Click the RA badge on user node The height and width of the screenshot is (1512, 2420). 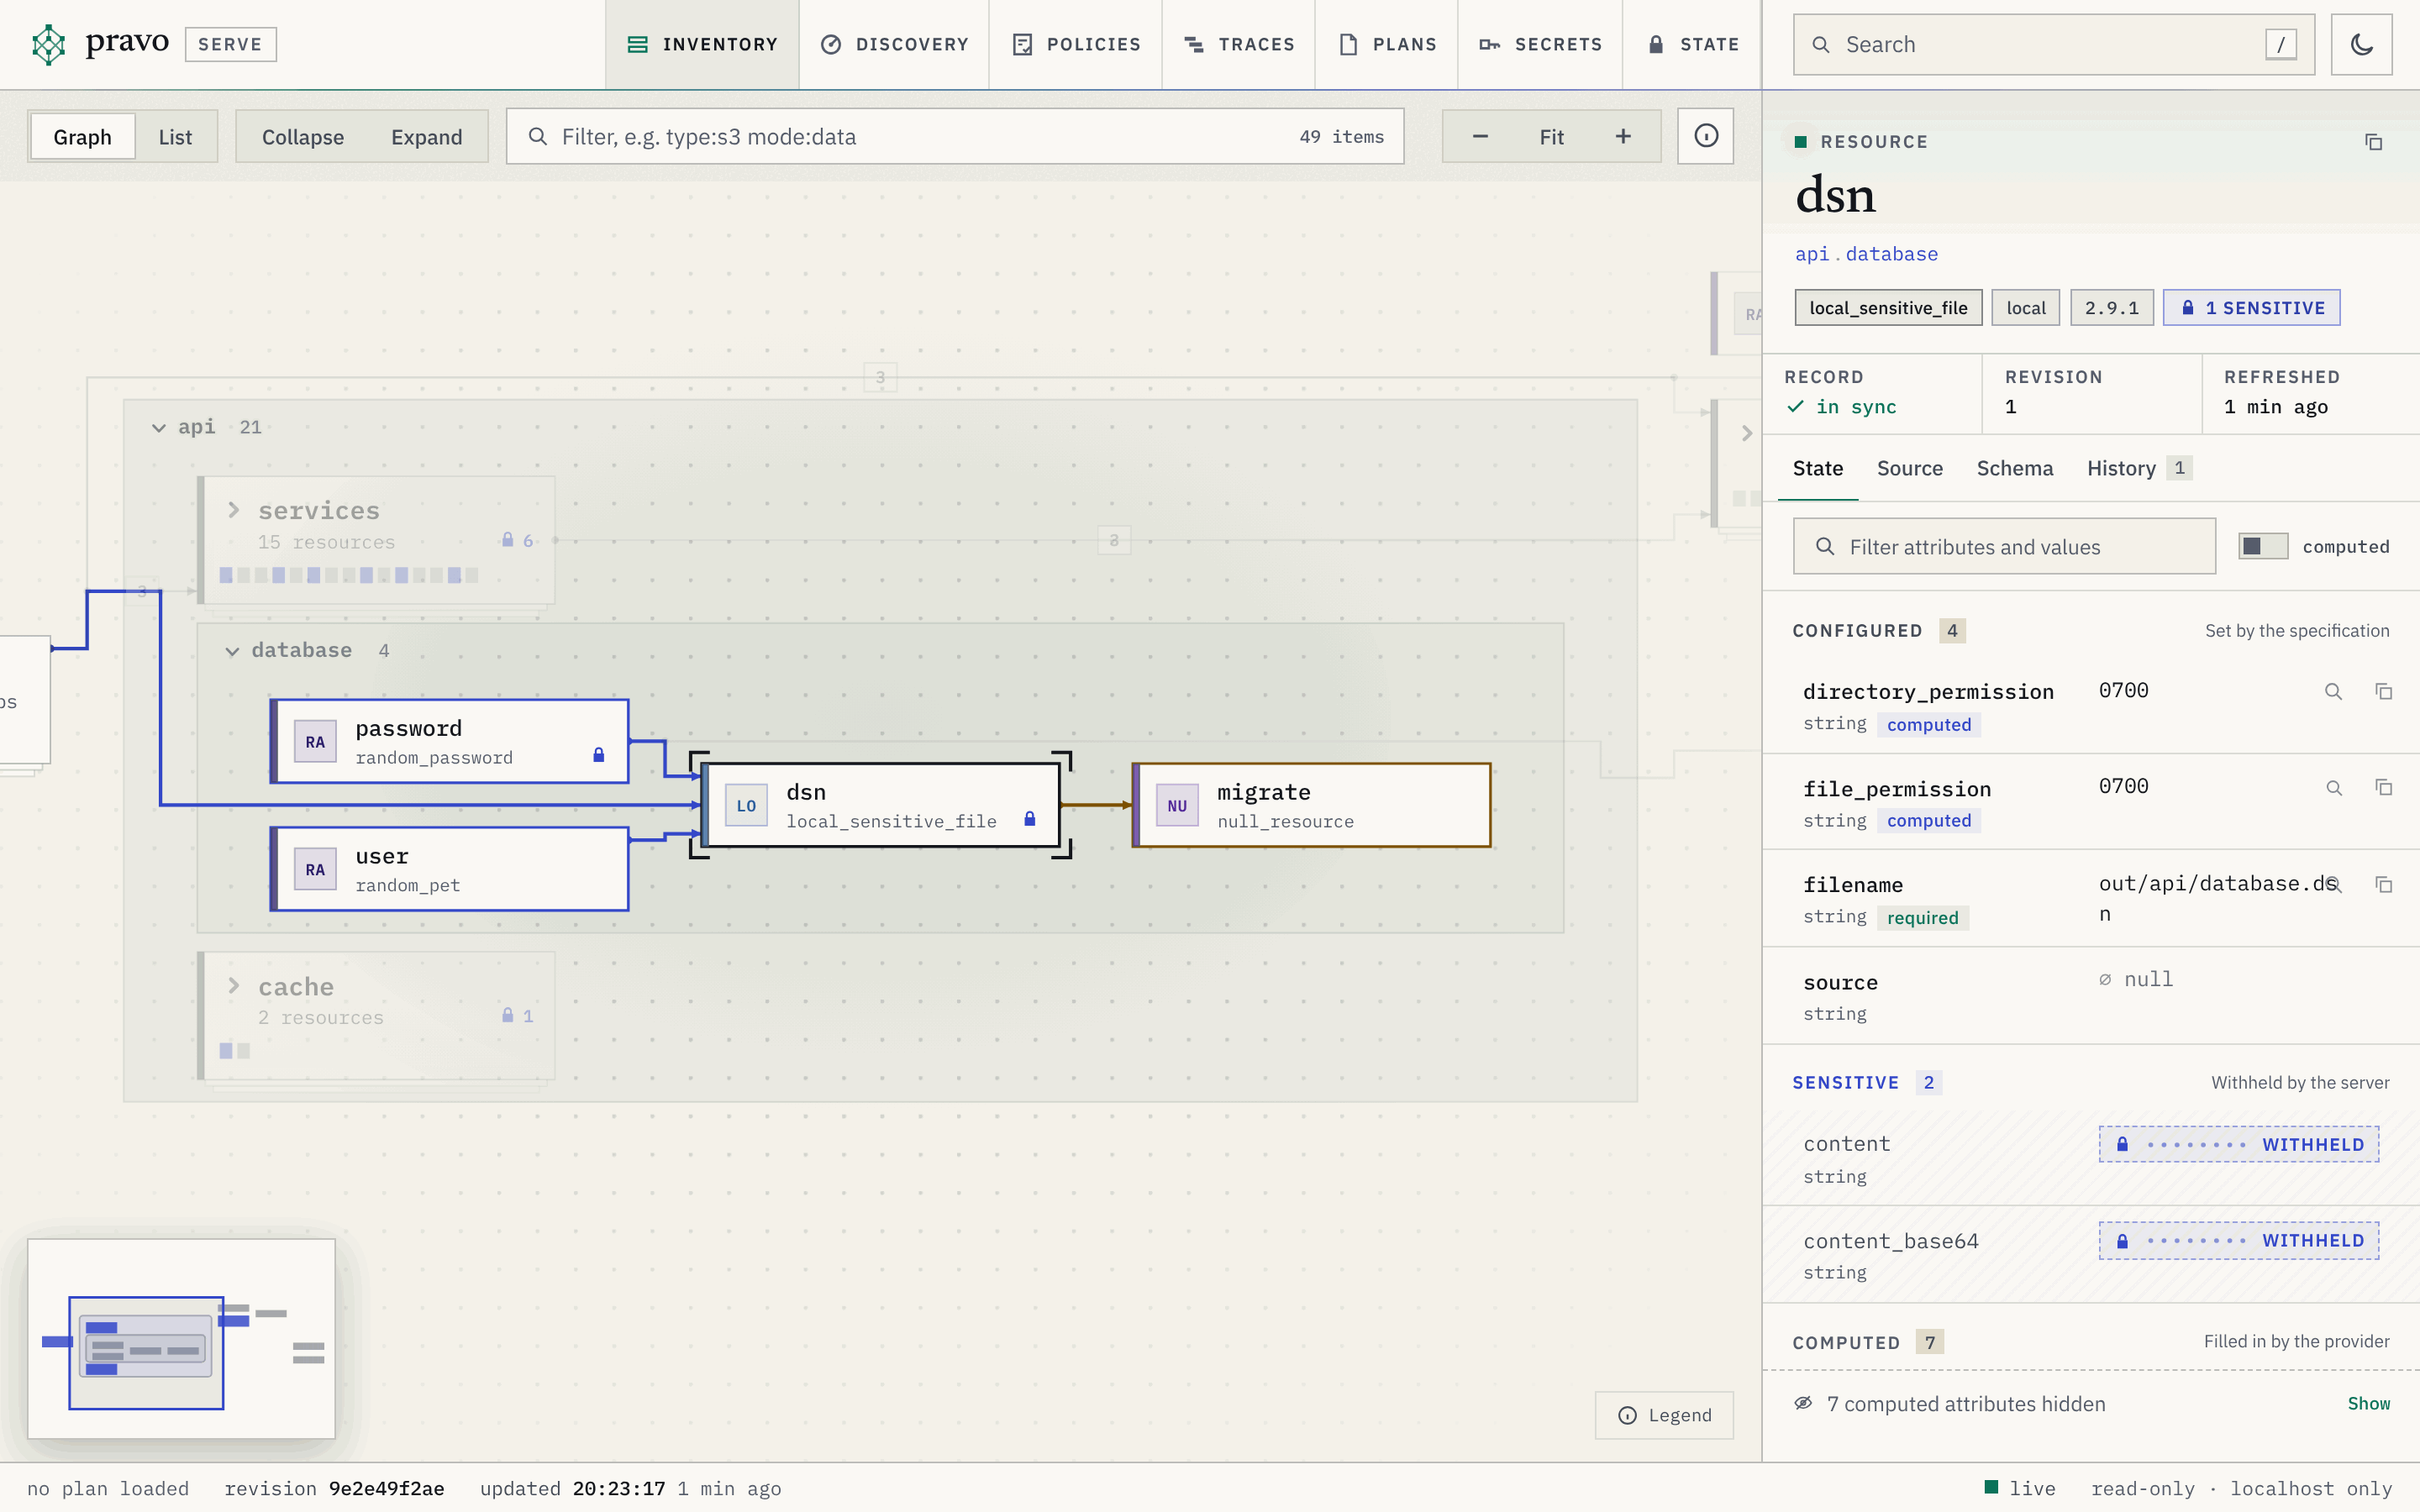click(315, 870)
